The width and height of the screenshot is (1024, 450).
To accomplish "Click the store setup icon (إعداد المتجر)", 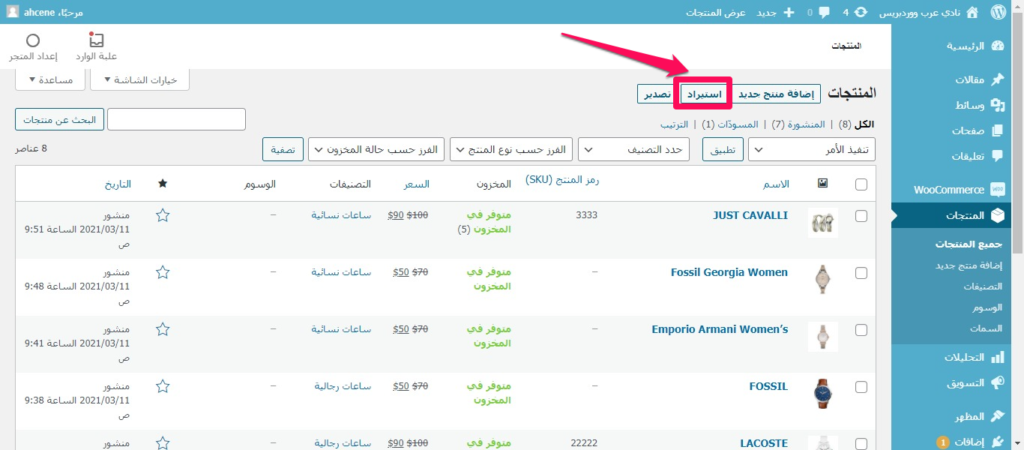I will tap(32, 40).
